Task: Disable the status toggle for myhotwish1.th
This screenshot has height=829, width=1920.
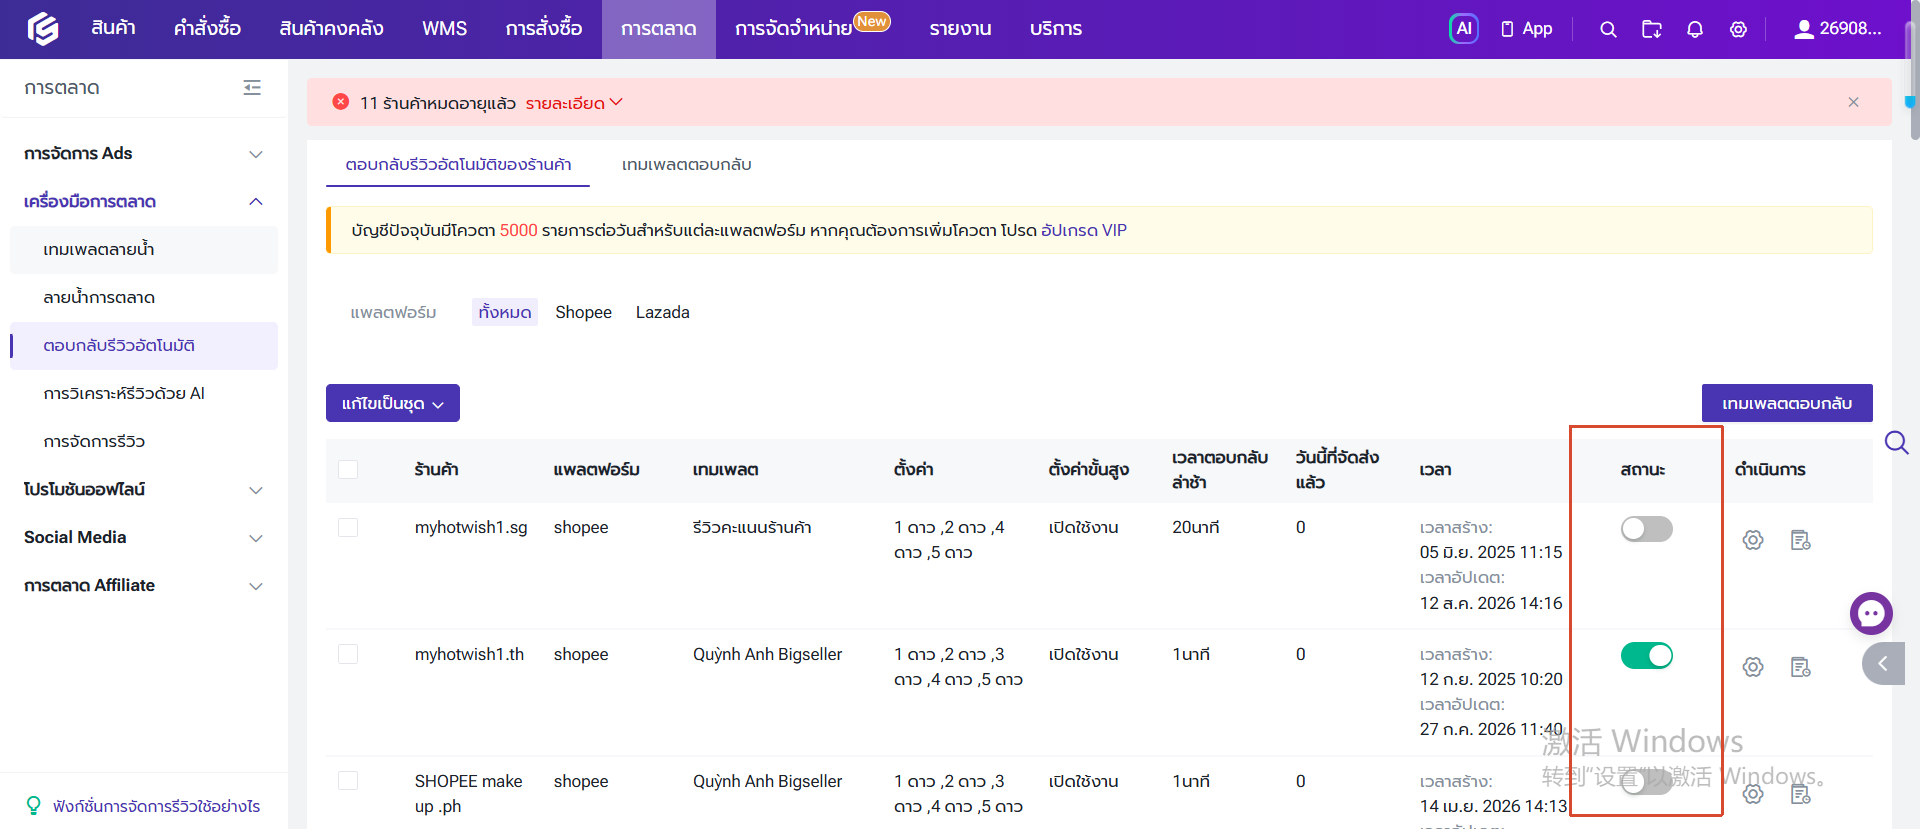Action: pos(1646,656)
